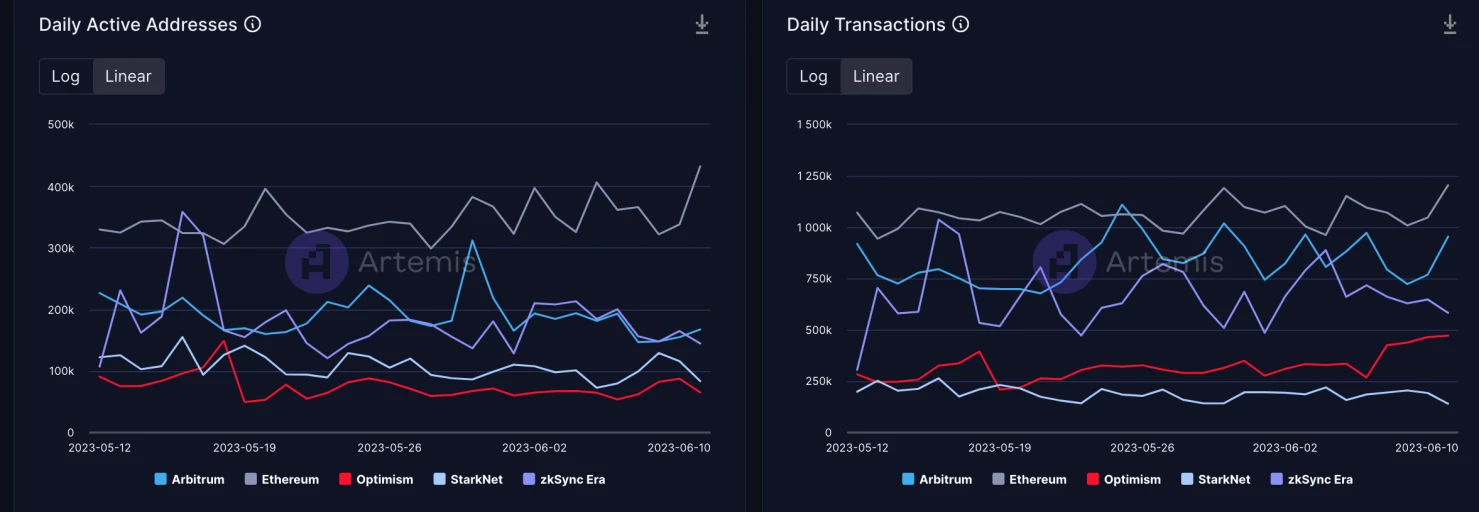
Task: Hide Arbitrum series in Daily Transactions legend
Action: (x=937, y=479)
